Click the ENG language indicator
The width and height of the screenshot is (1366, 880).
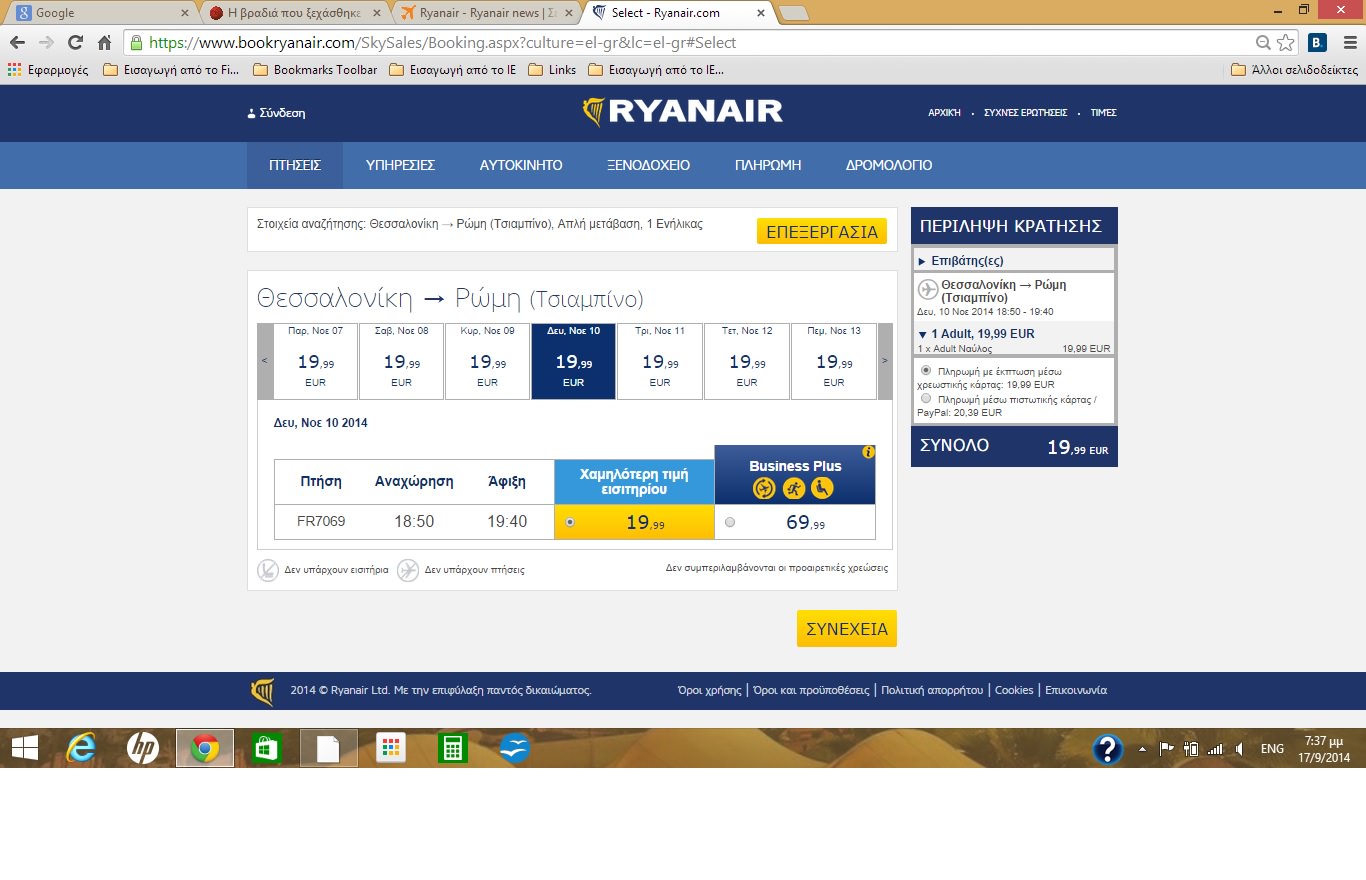coord(1272,749)
